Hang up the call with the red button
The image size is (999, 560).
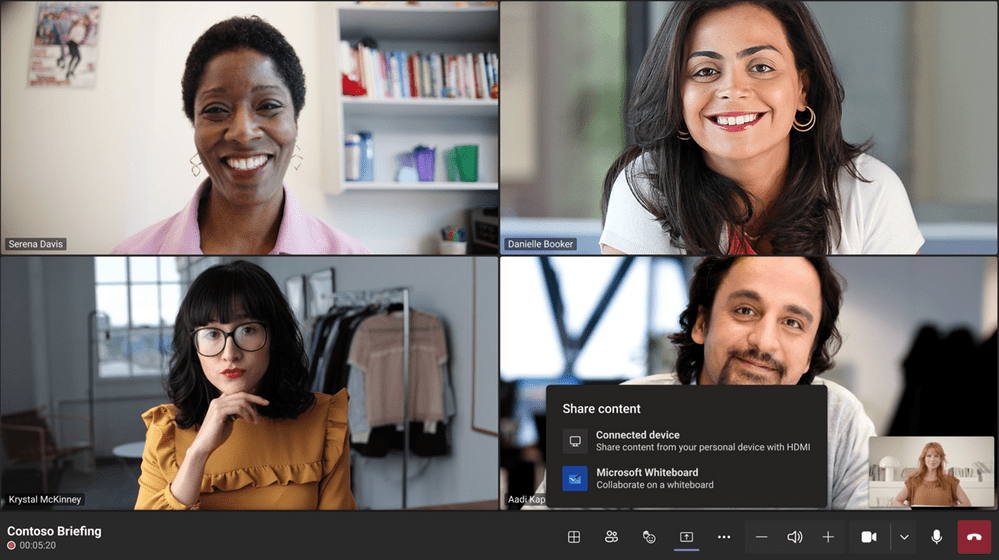(974, 537)
